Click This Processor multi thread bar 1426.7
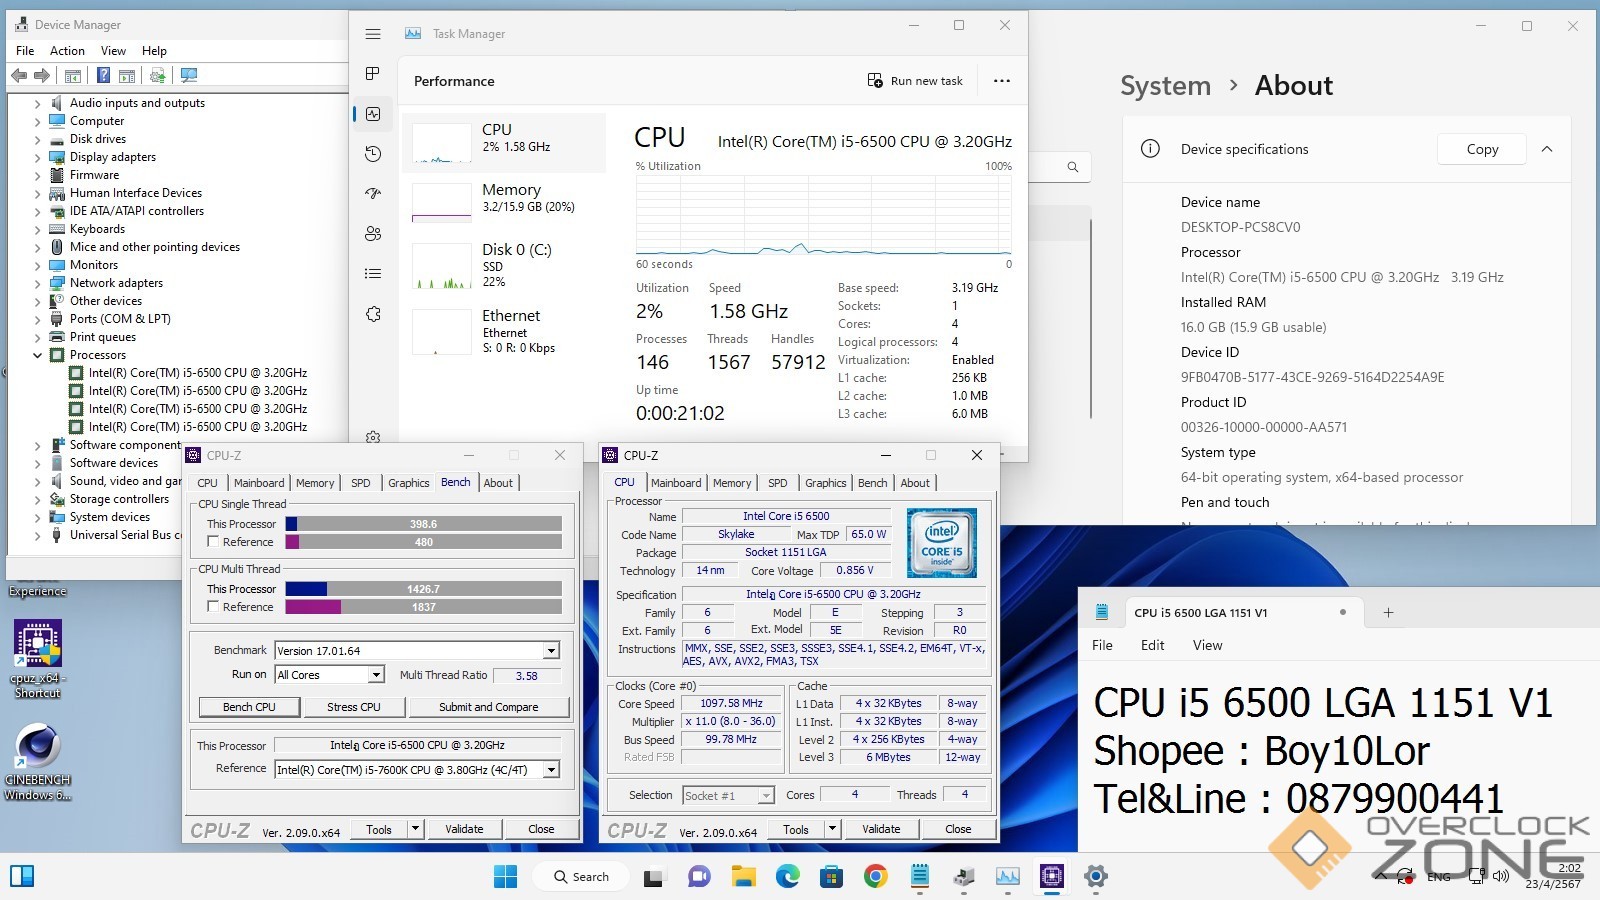Screen dimensions: 1600x900 coord(424,589)
